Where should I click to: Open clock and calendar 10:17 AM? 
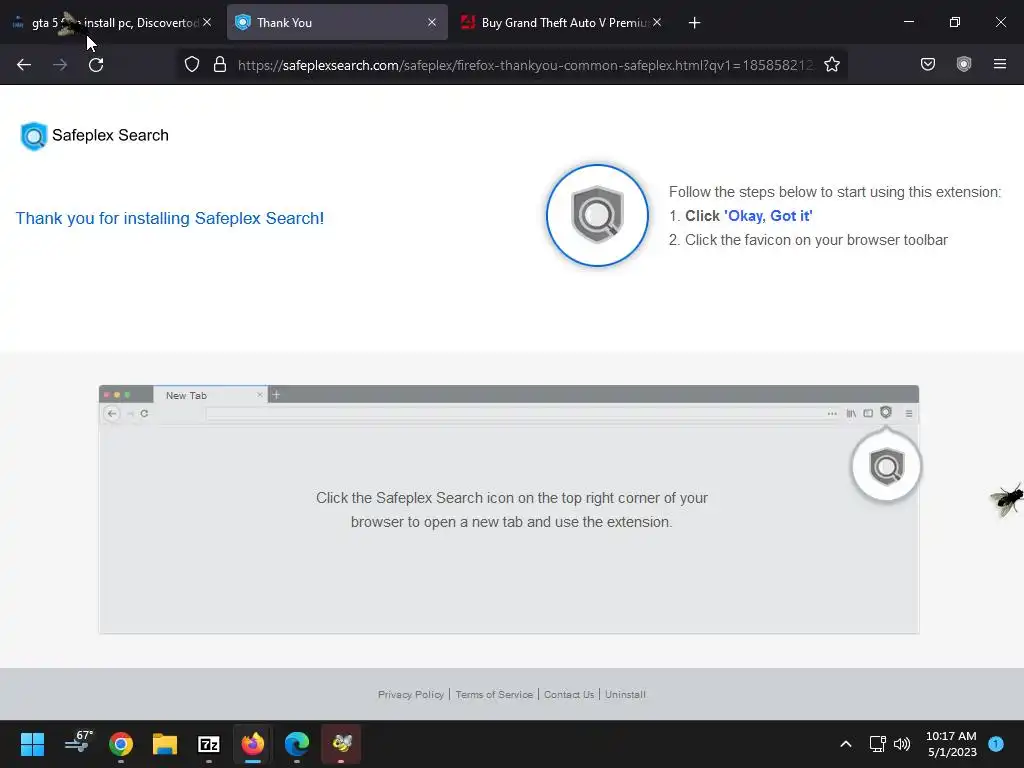pyautogui.click(x=952, y=744)
